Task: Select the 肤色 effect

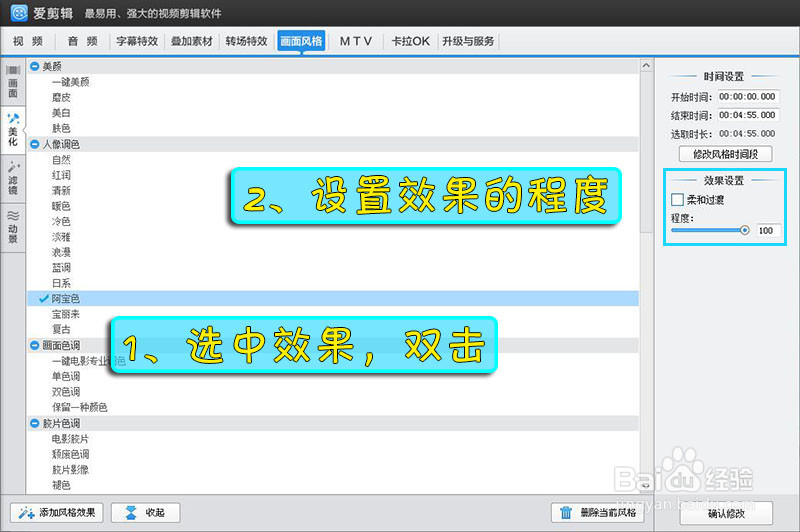Action: coord(61,129)
